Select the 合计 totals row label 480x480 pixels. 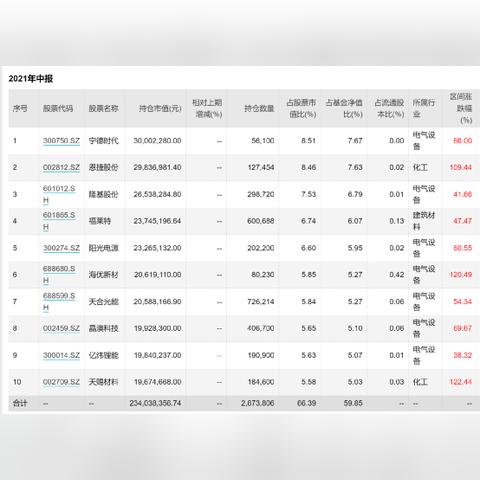tap(20, 403)
